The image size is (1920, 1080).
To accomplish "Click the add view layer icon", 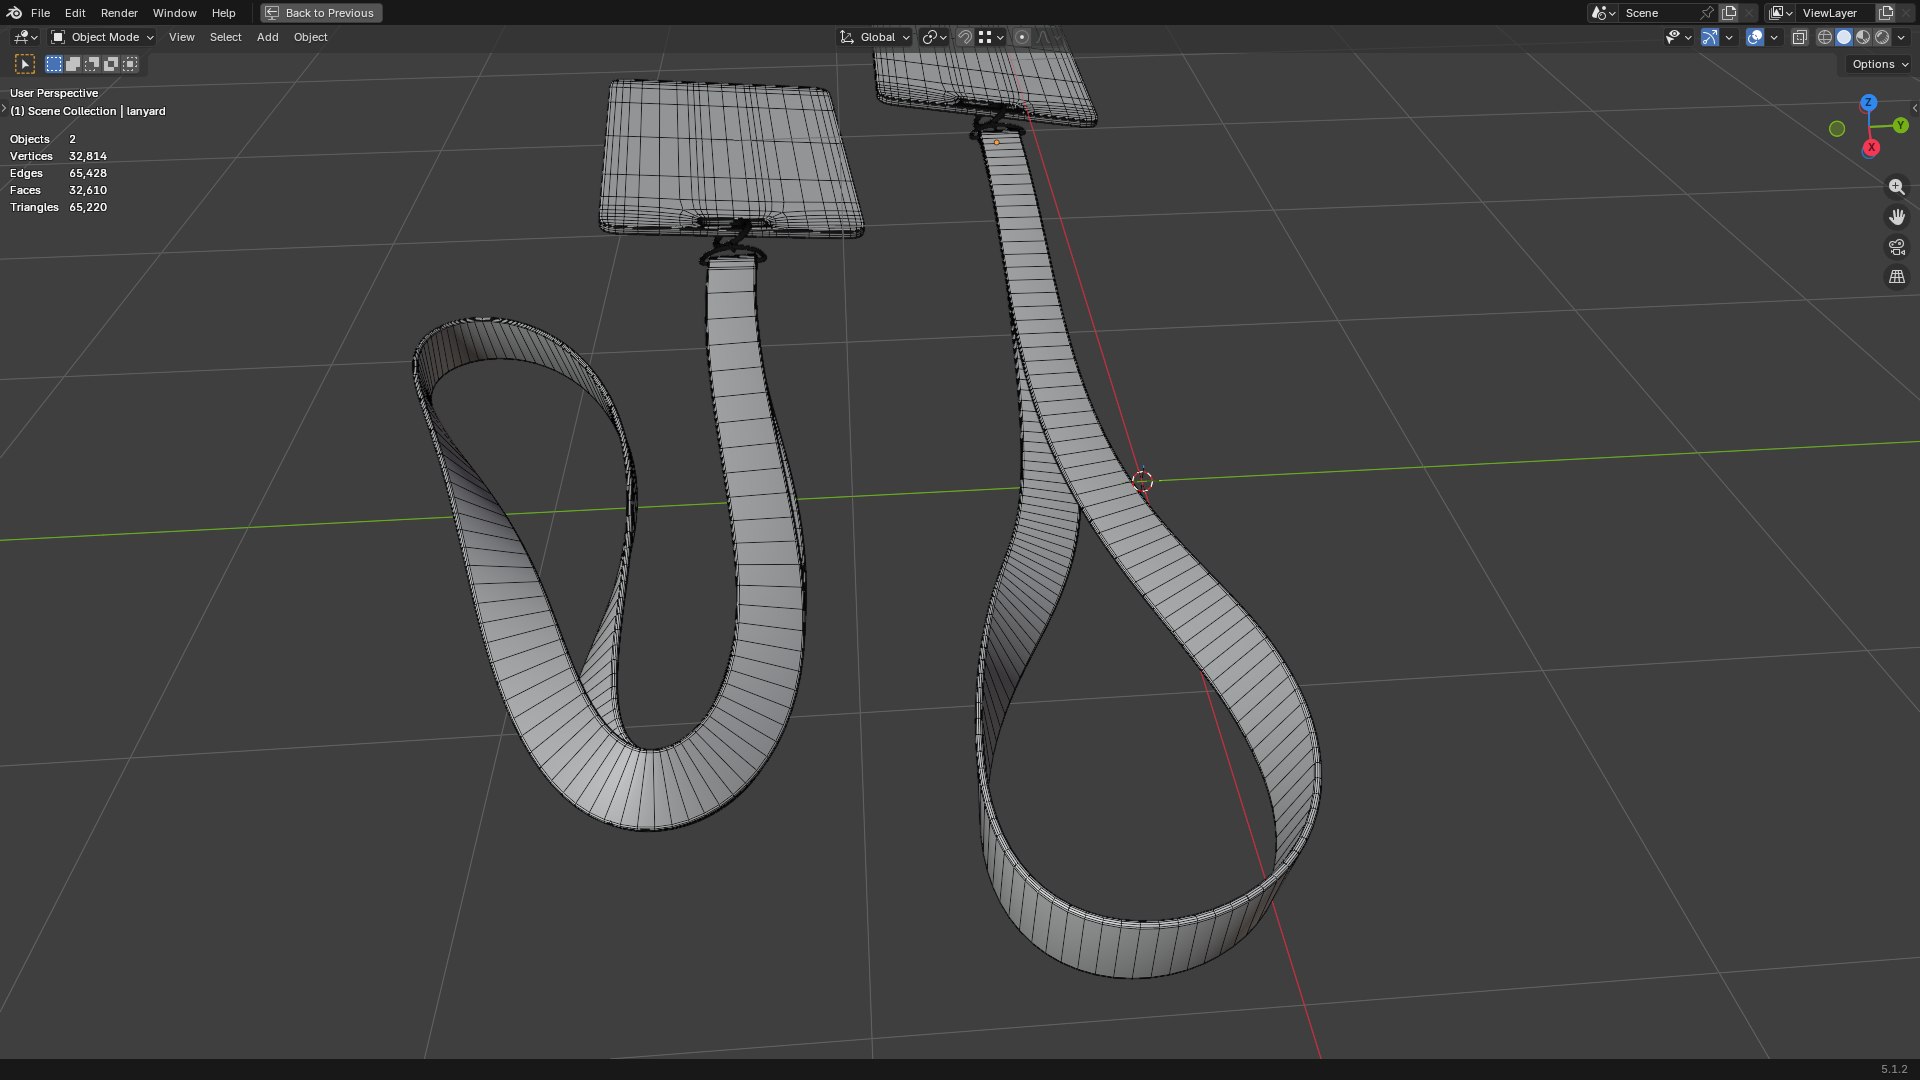I will (1886, 13).
